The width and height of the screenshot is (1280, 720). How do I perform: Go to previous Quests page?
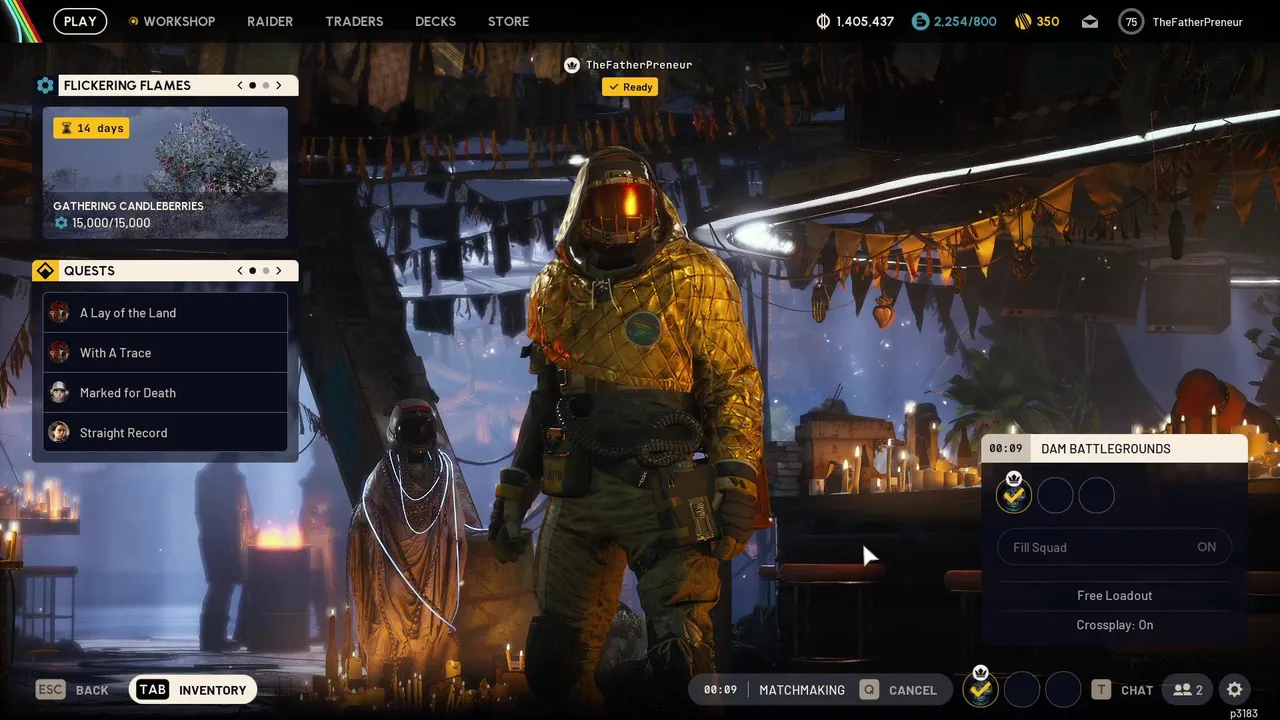(x=240, y=271)
